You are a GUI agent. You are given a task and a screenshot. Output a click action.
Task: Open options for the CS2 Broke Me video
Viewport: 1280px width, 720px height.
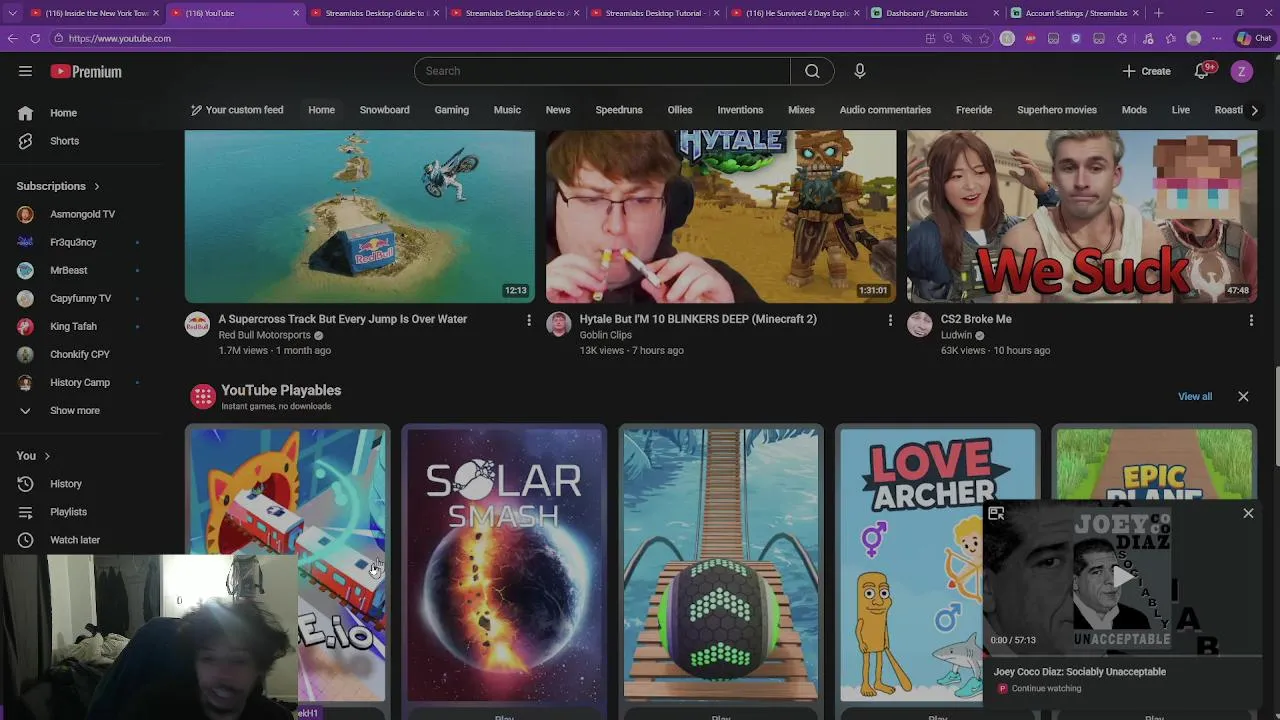pyautogui.click(x=1251, y=320)
